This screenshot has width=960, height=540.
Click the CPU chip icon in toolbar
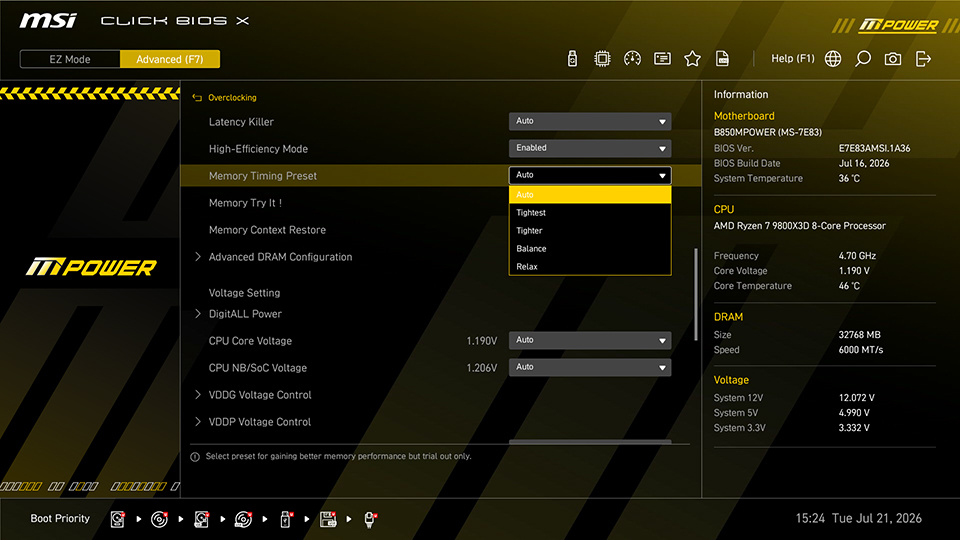[602, 59]
